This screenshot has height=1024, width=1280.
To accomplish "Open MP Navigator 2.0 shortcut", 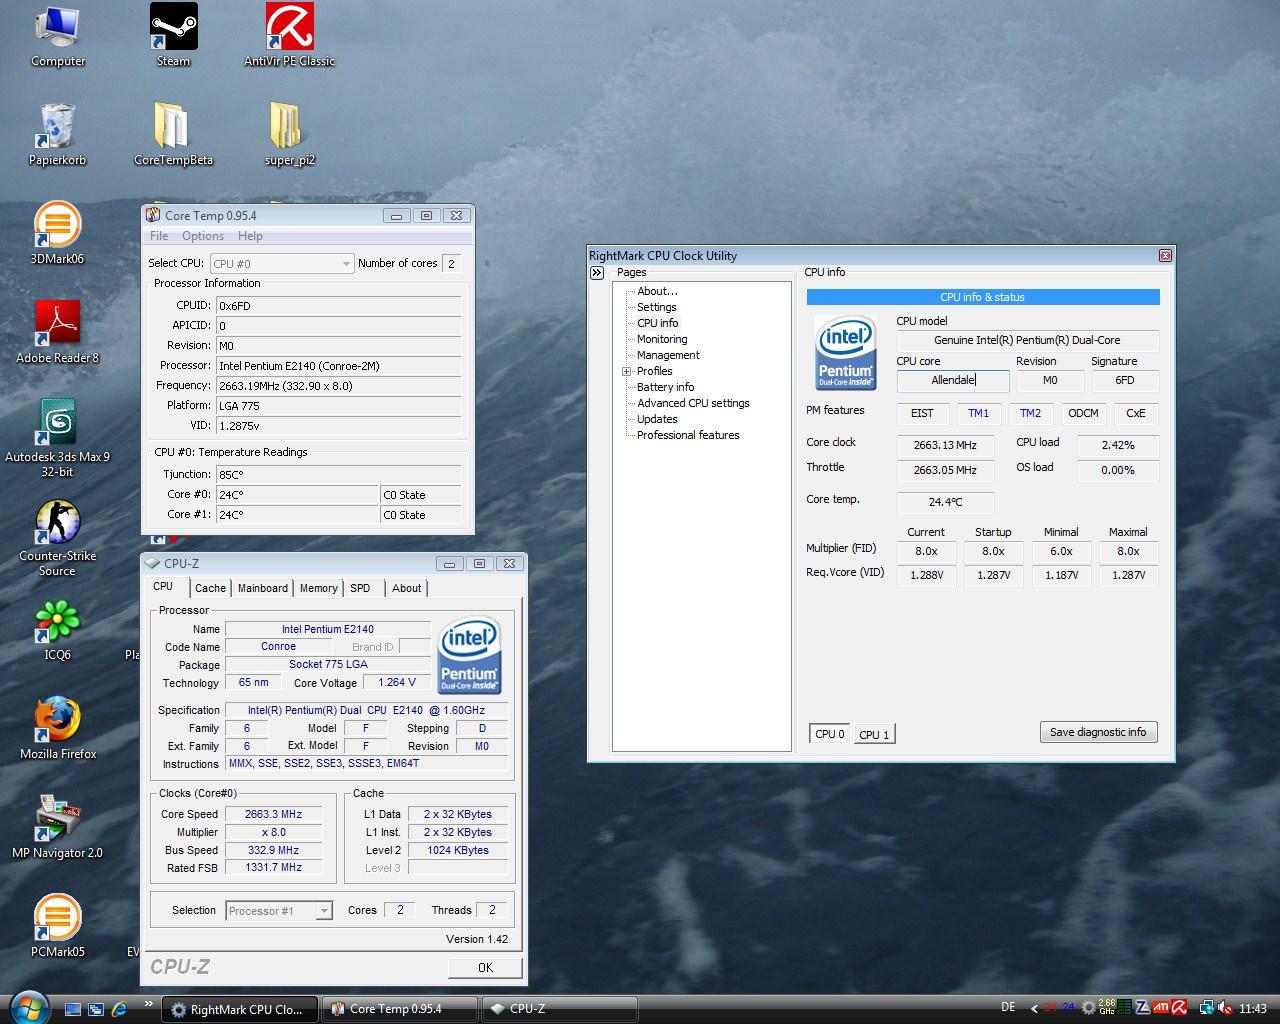I will (57, 828).
